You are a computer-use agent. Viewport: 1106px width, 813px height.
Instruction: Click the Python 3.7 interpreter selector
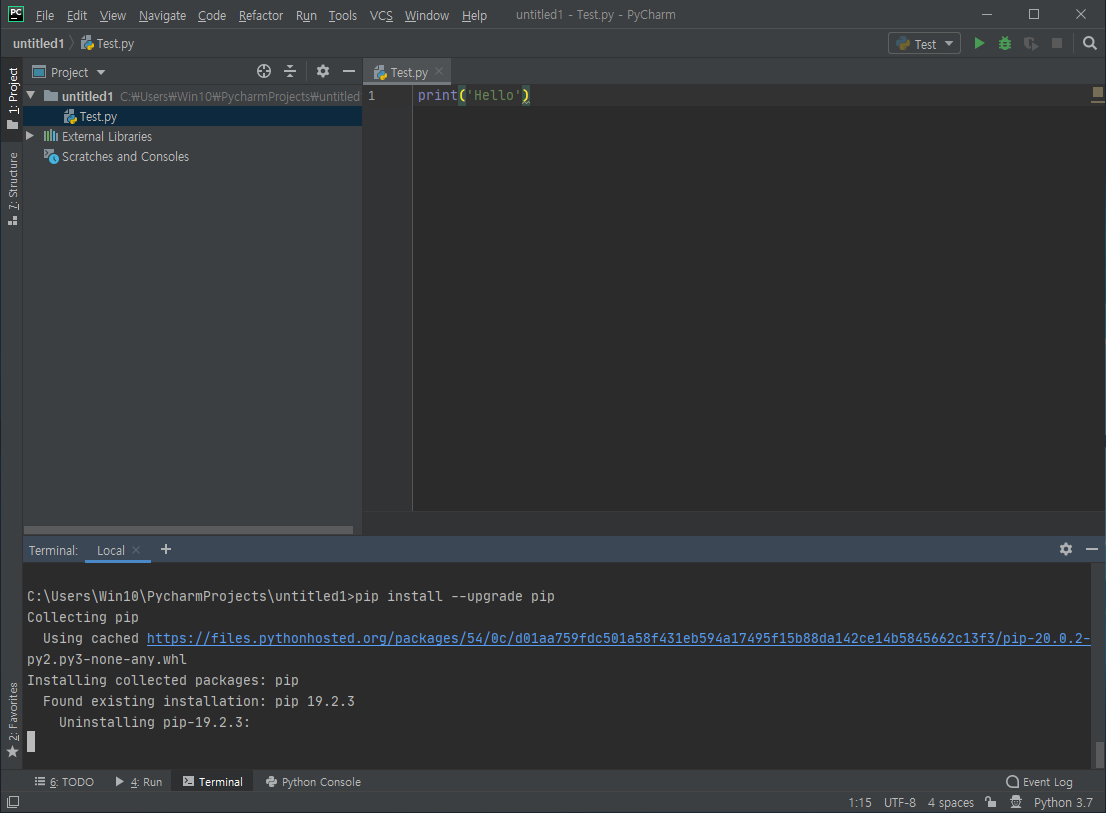(x=1063, y=802)
